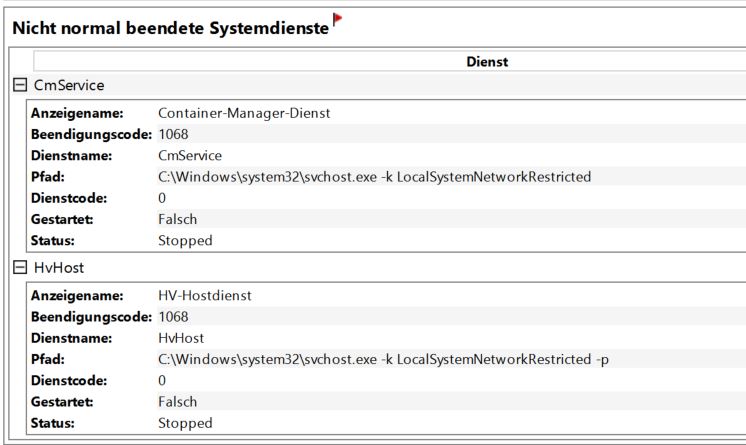Screen dimensions: 746x445
Task: Click Falsch in HvHost Gestartet row
Action: [x=177, y=402]
